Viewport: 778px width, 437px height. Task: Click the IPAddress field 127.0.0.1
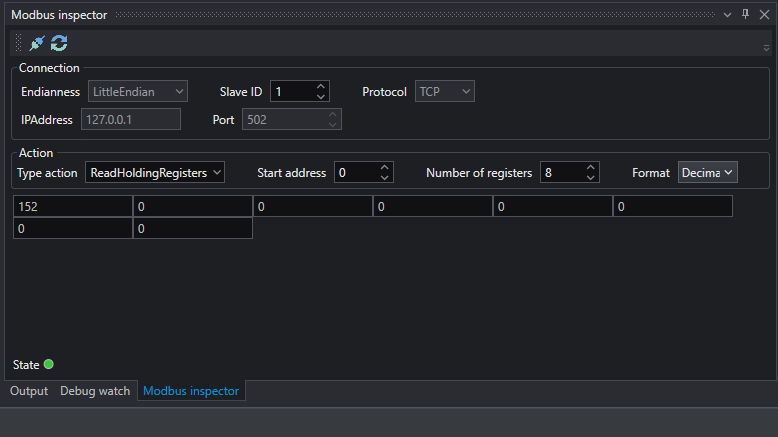pyautogui.click(x=131, y=120)
